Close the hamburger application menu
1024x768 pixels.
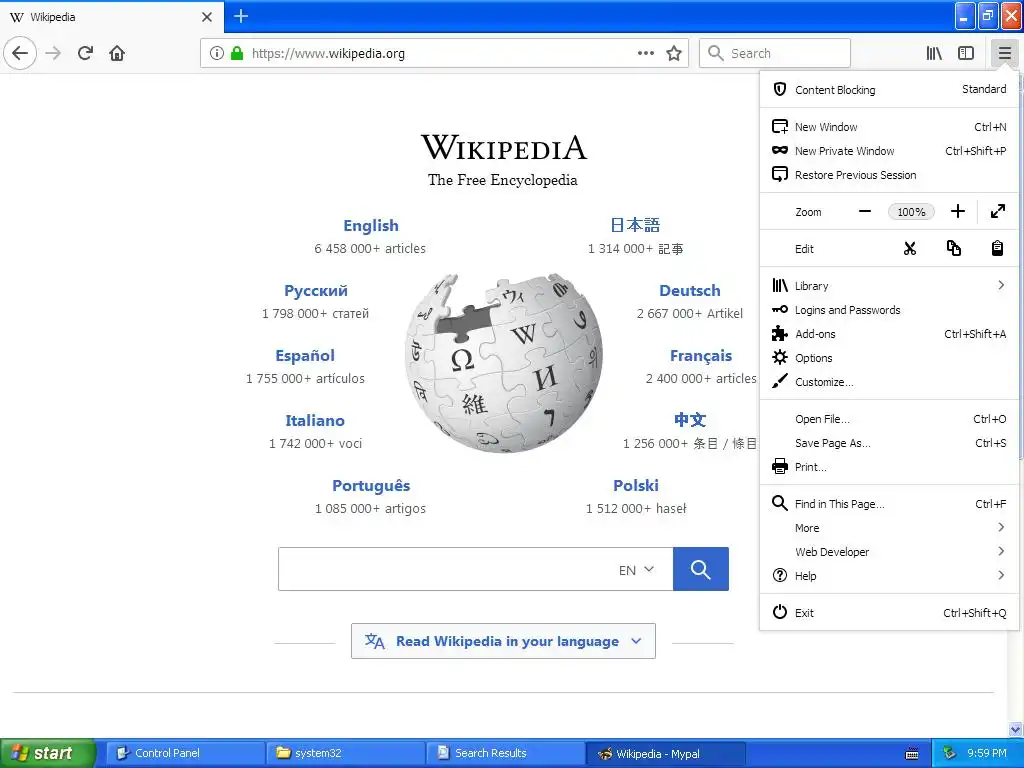1004,53
